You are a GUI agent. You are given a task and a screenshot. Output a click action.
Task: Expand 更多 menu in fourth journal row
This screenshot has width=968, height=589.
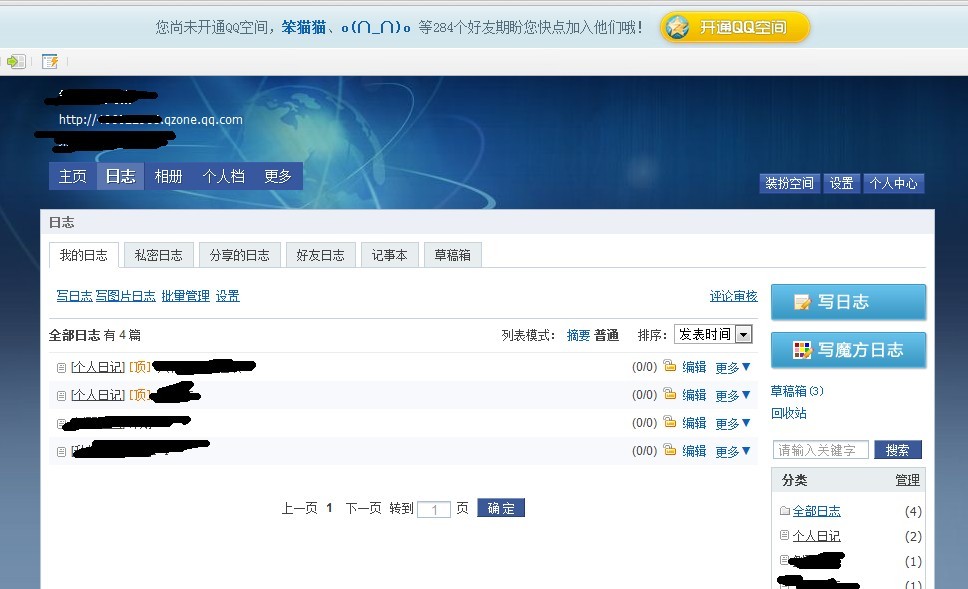[x=733, y=451]
